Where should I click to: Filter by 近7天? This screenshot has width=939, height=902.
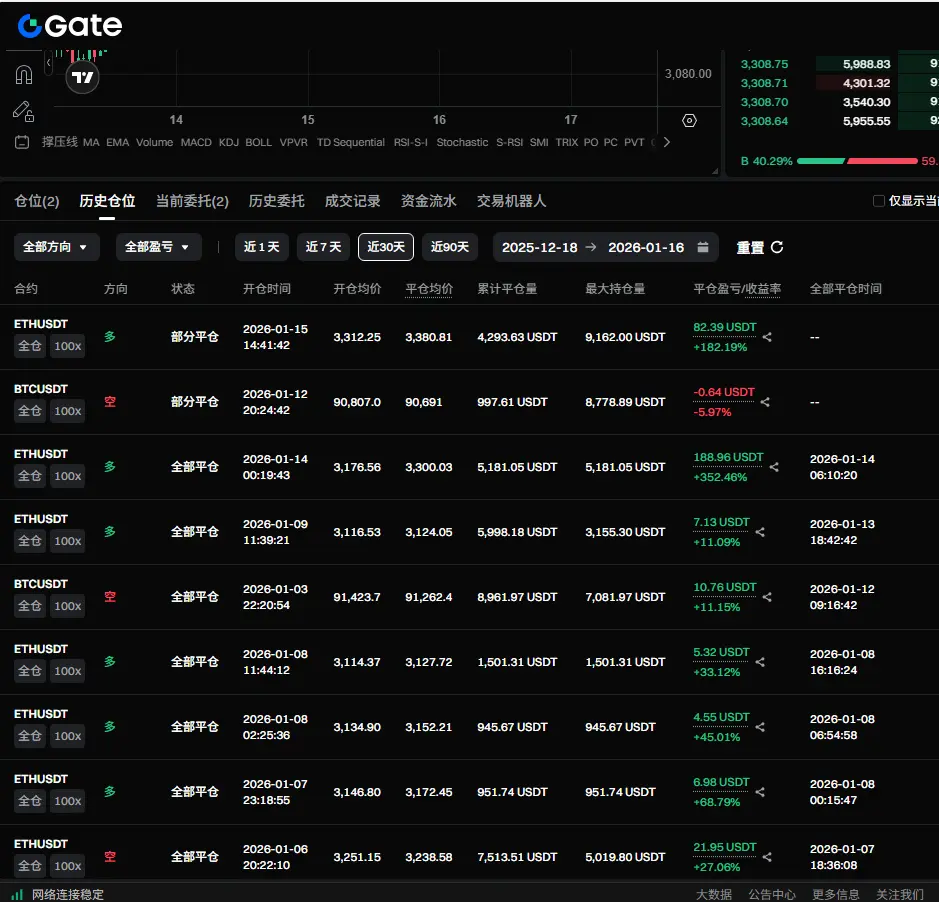(x=323, y=247)
